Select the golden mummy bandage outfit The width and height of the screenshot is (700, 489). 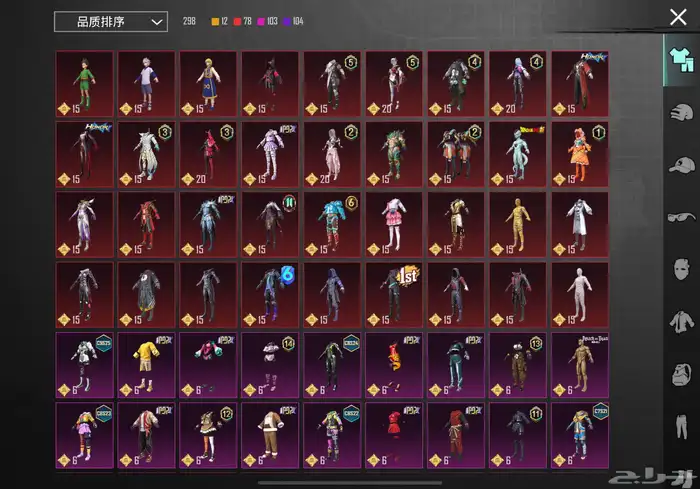click(x=518, y=224)
